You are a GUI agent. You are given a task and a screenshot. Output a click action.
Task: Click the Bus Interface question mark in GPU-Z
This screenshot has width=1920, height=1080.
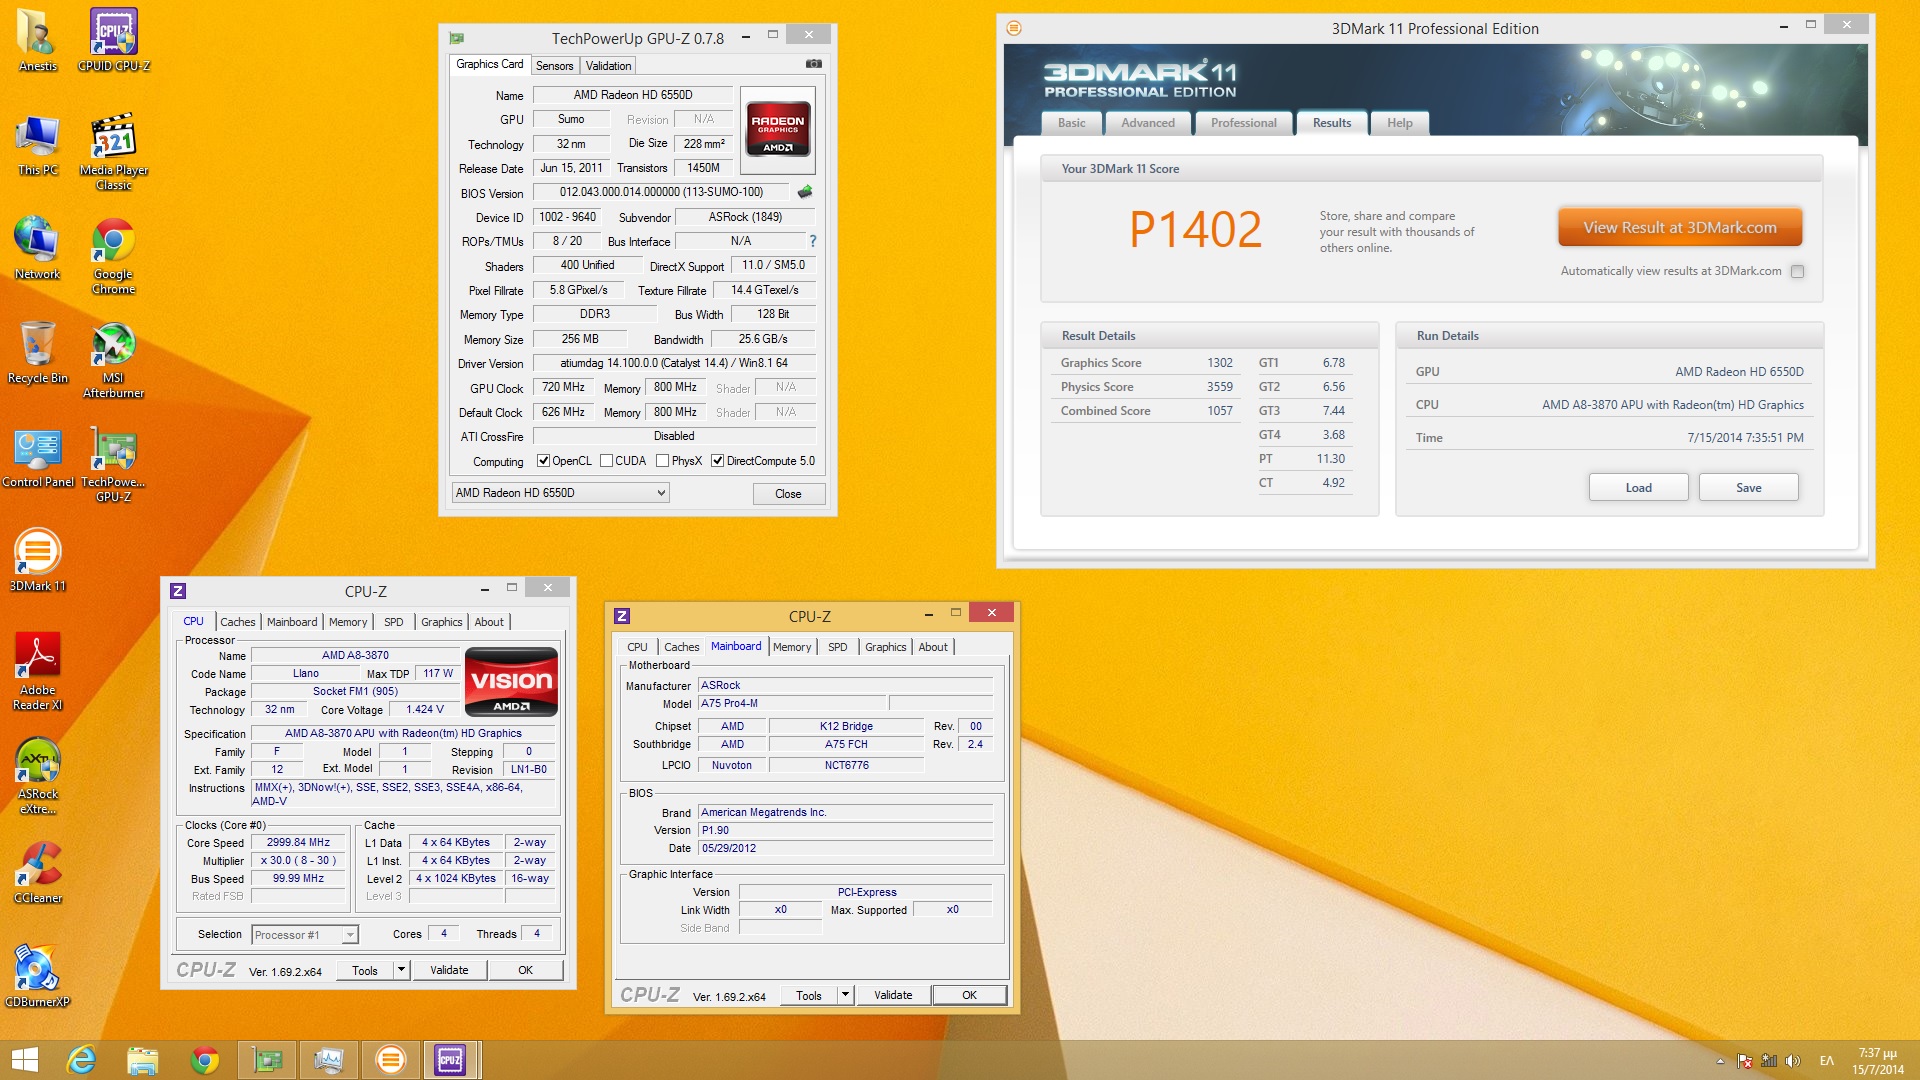click(813, 241)
